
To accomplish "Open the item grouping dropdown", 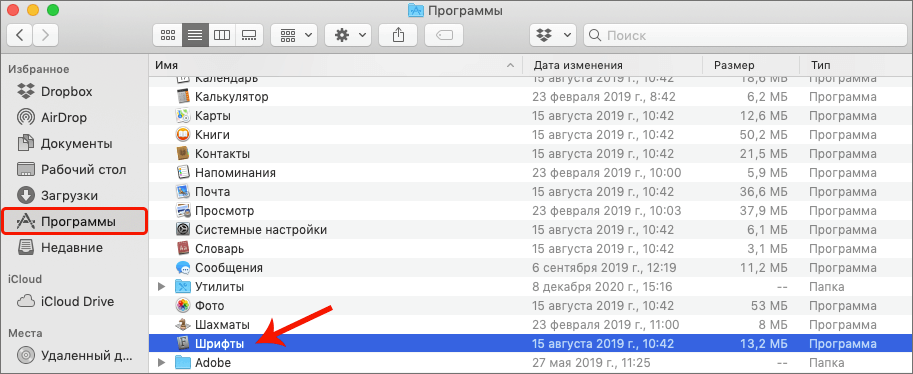I will 294,35.
